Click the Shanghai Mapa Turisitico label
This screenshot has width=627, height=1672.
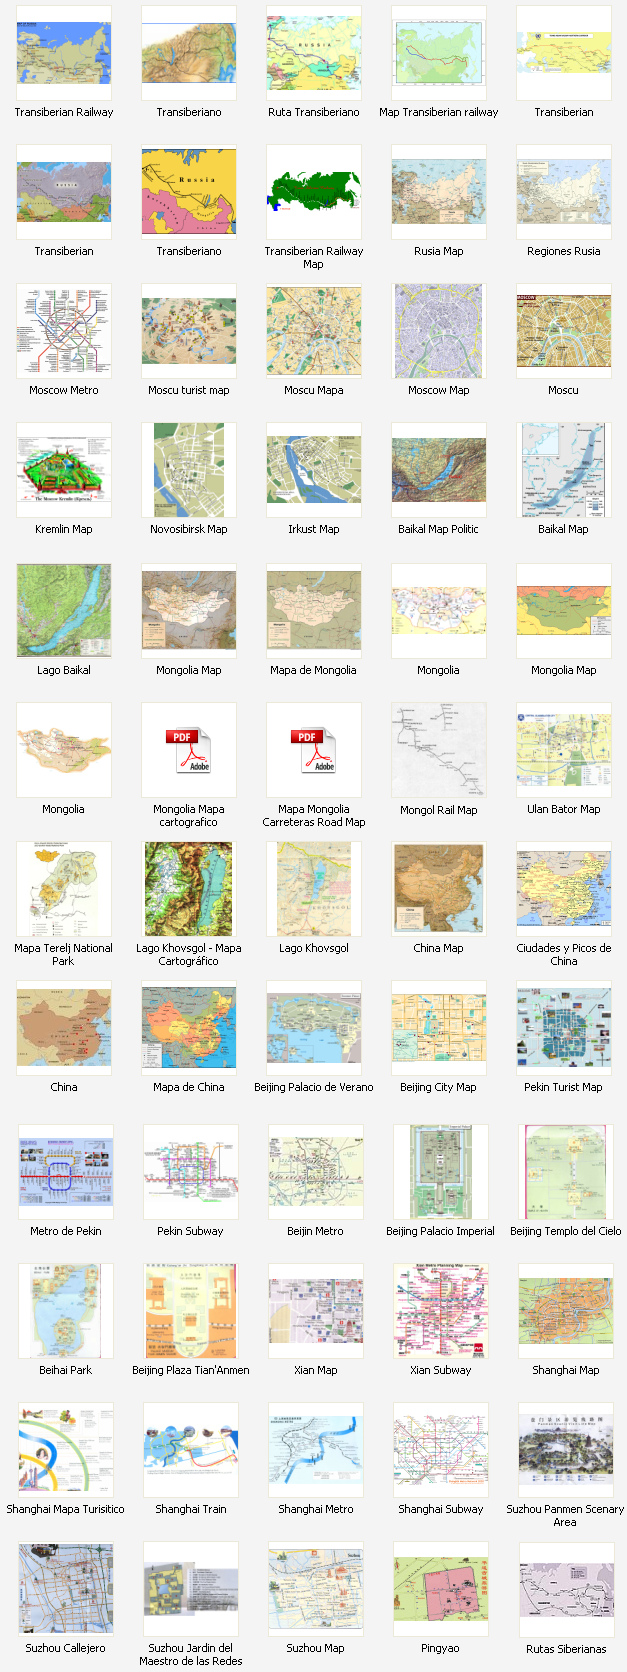tap(66, 1509)
